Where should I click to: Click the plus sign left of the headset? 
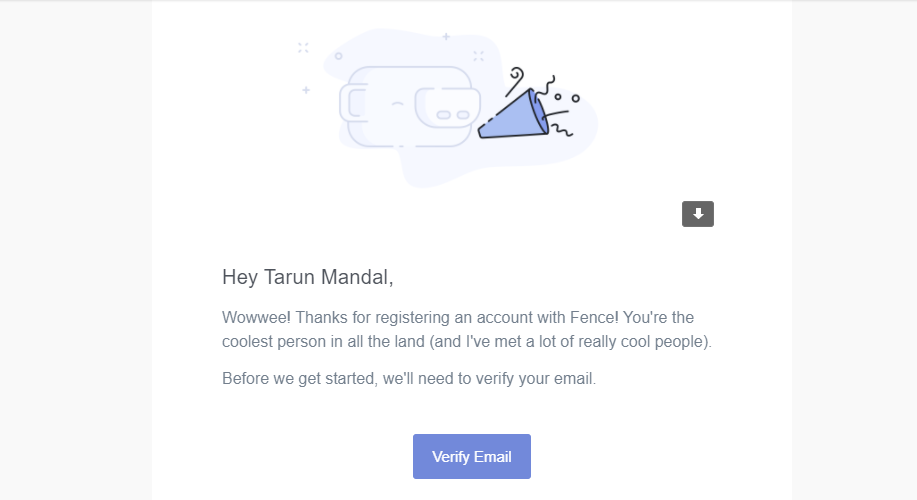tap(306, 90)
